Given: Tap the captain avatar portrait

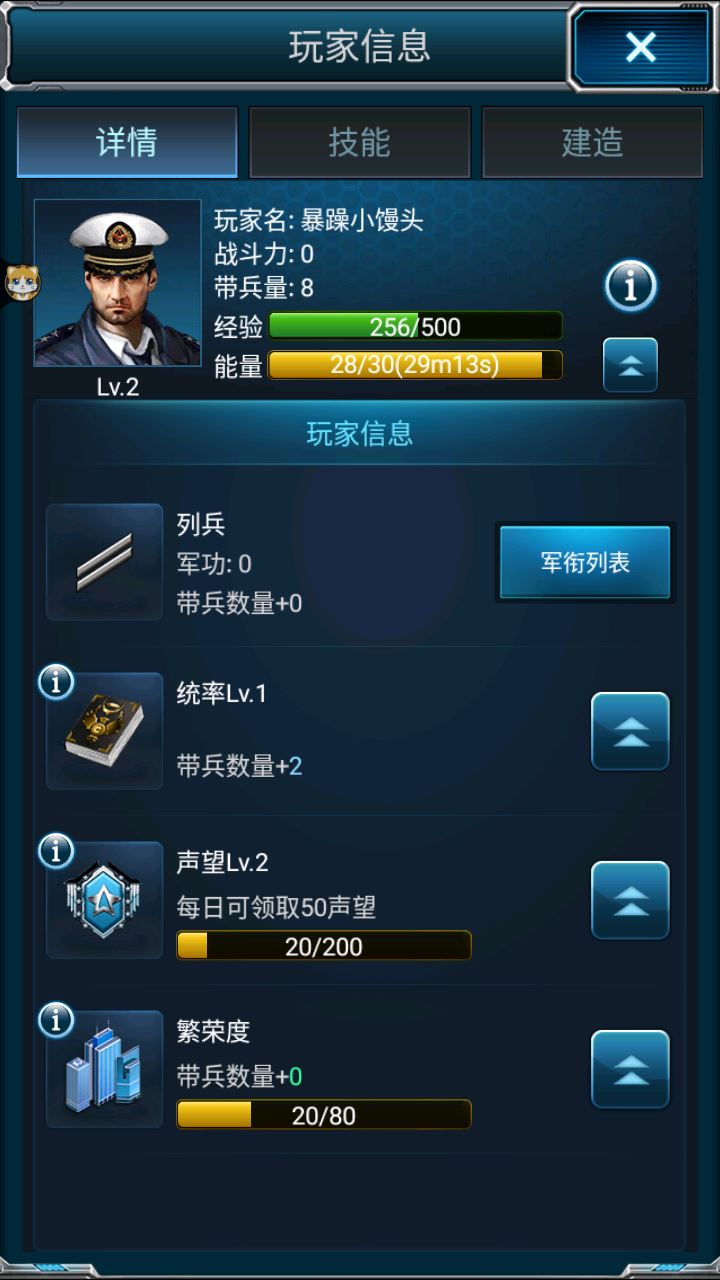Looking at the screenshot, I should pyautogui.click(x=118, y=283).
